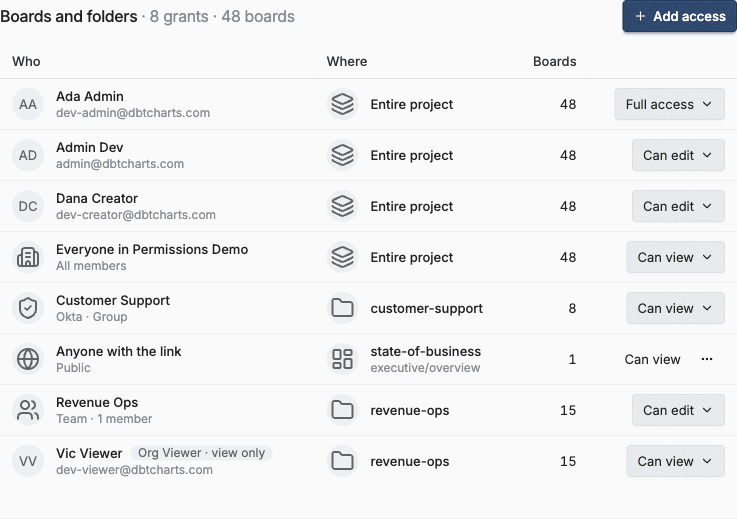737x519 pixels.
Task: Open Admin Dev's Can edit dropdown
Action: [x=678, y=155]
